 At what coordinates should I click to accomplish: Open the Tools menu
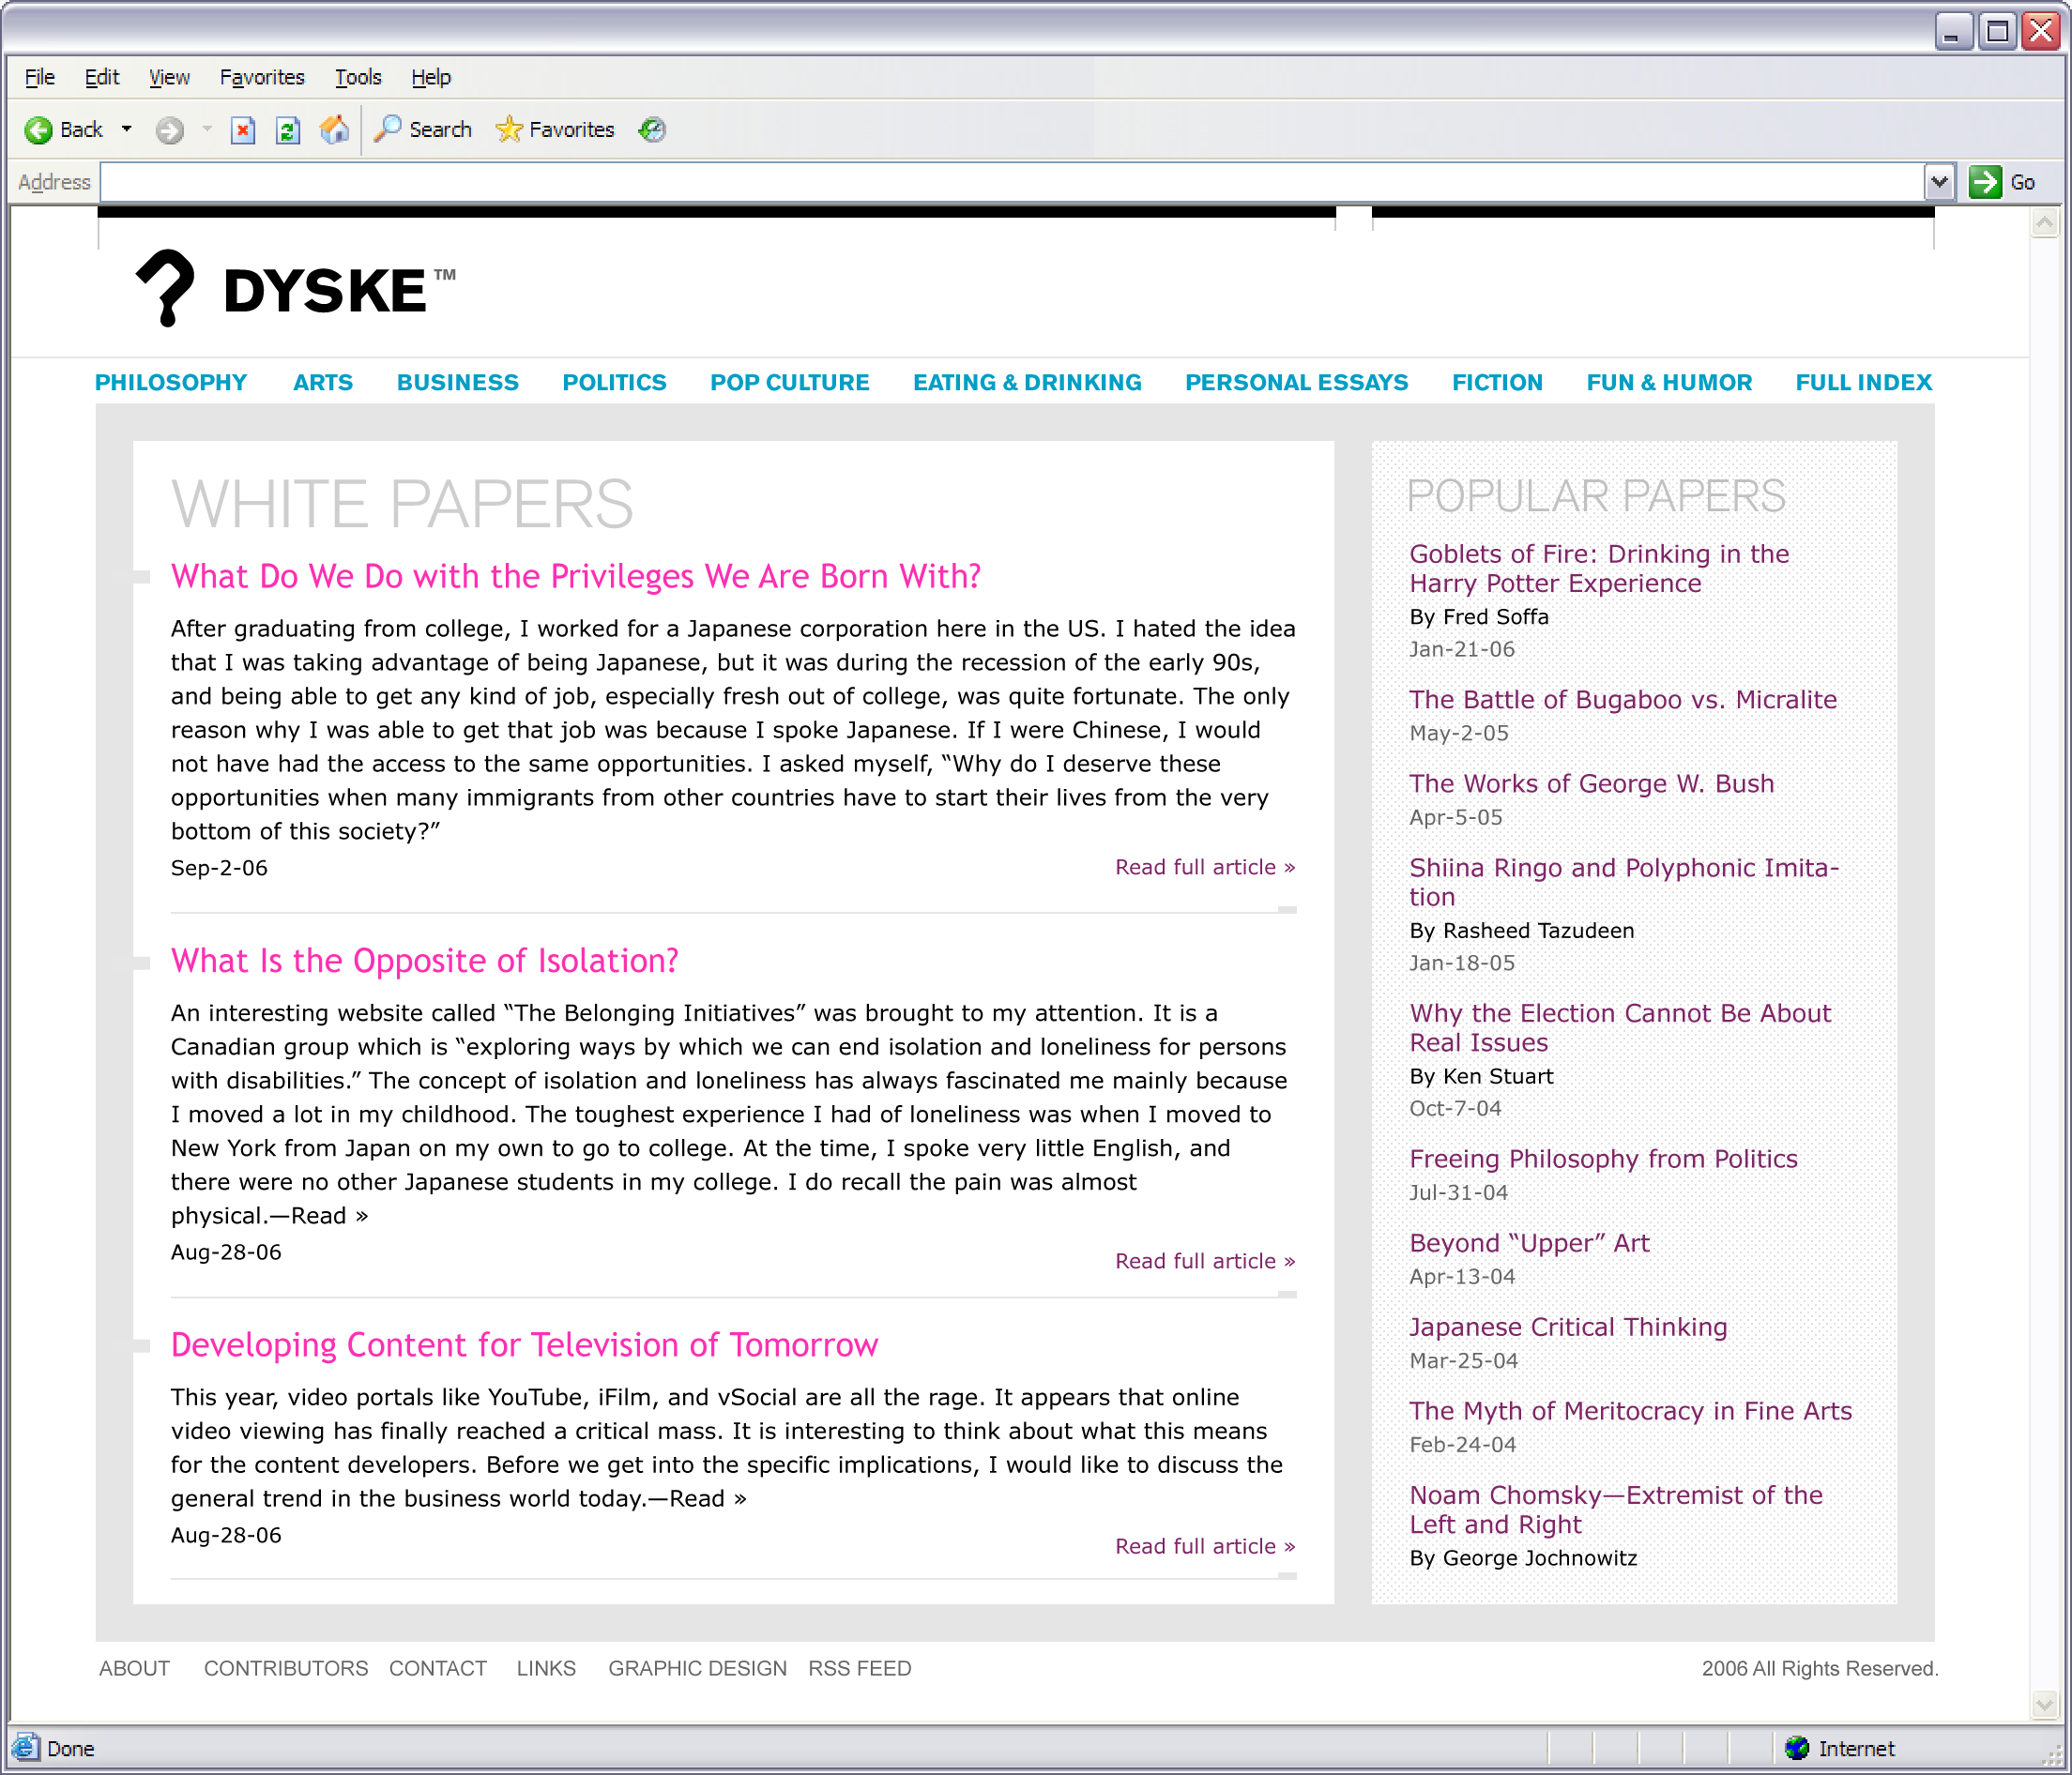[358, 77]
